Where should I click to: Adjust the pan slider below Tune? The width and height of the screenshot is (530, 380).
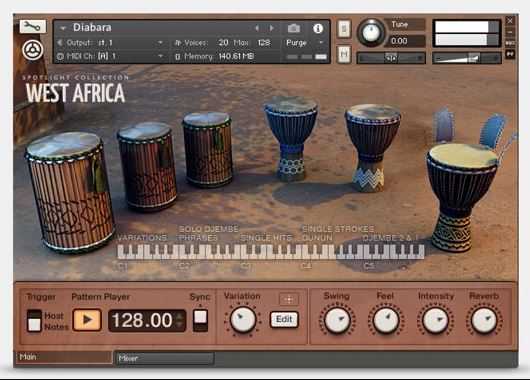coord(391,58)
